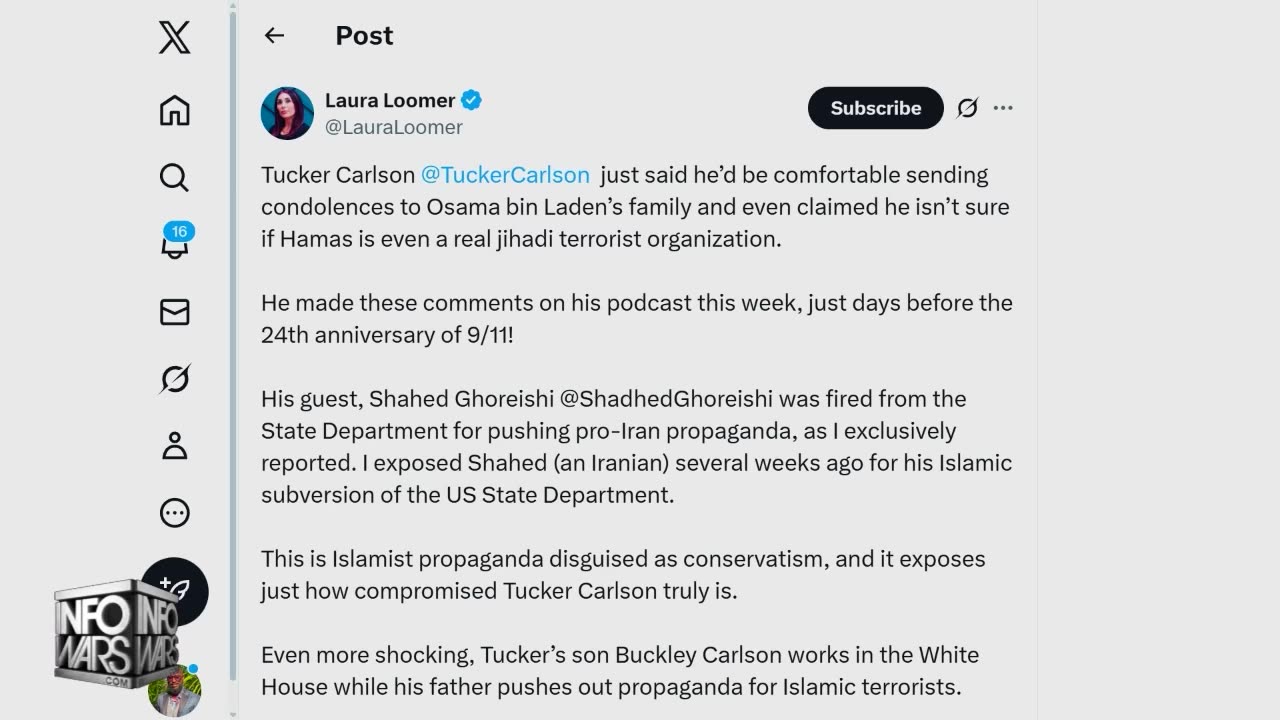Open the Home feed icon

pyautogui.click(x=174, y=110)
